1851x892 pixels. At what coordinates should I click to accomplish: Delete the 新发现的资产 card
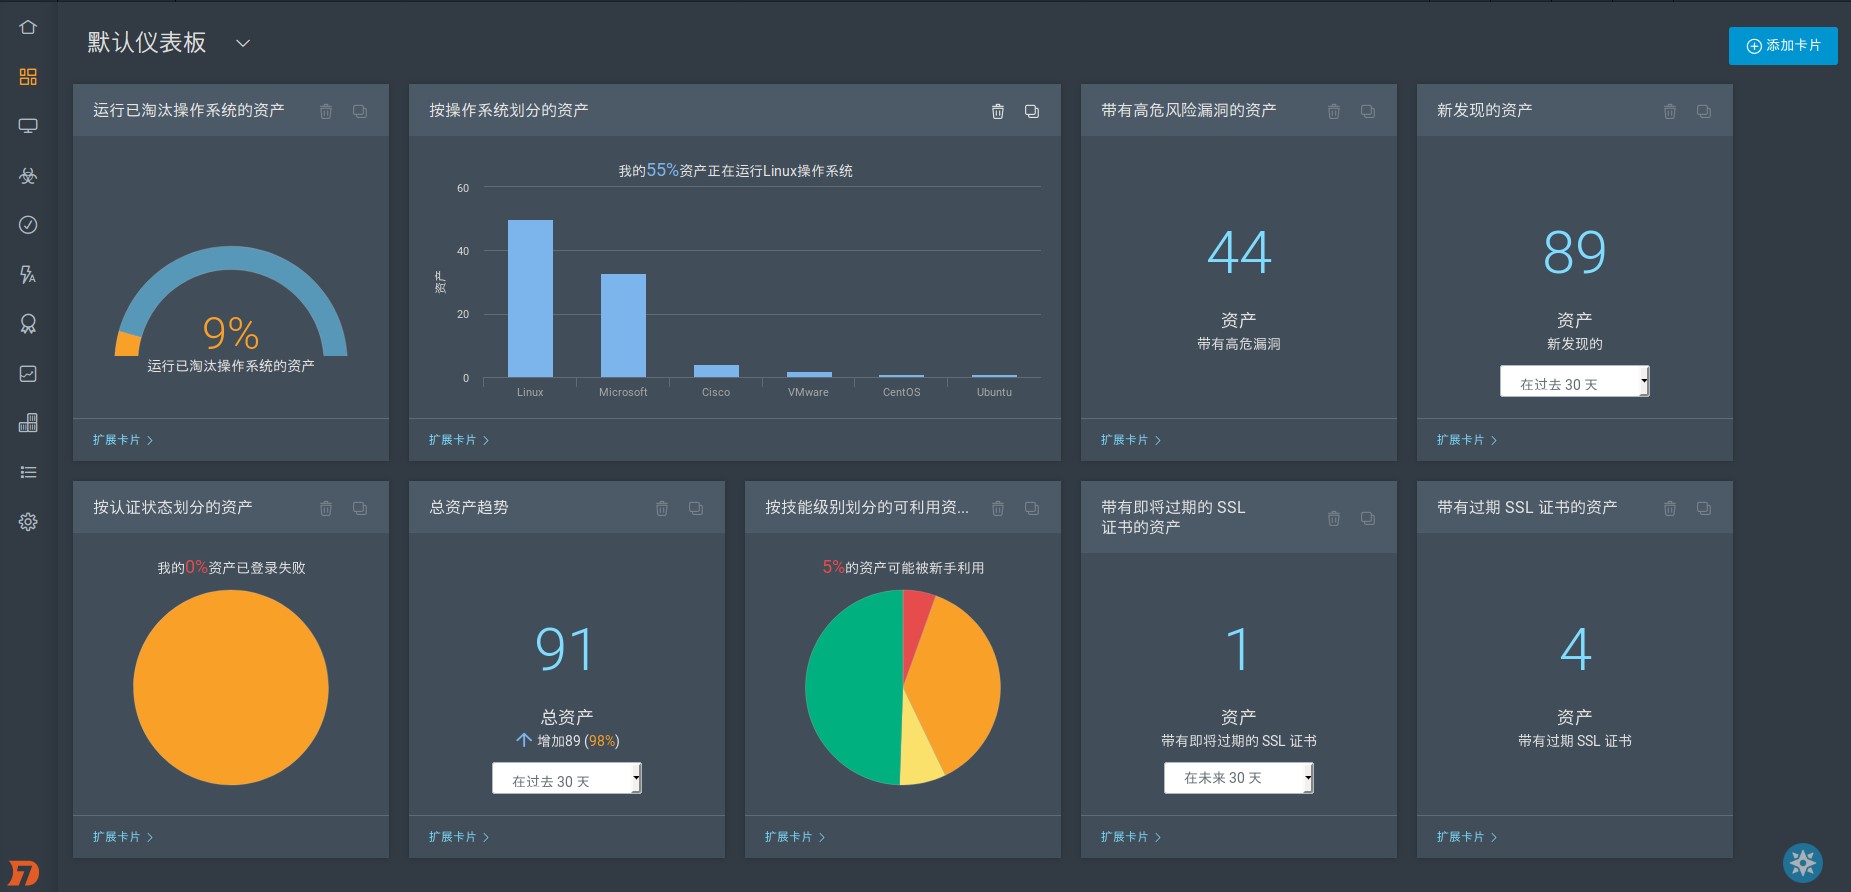(1670, 111)
